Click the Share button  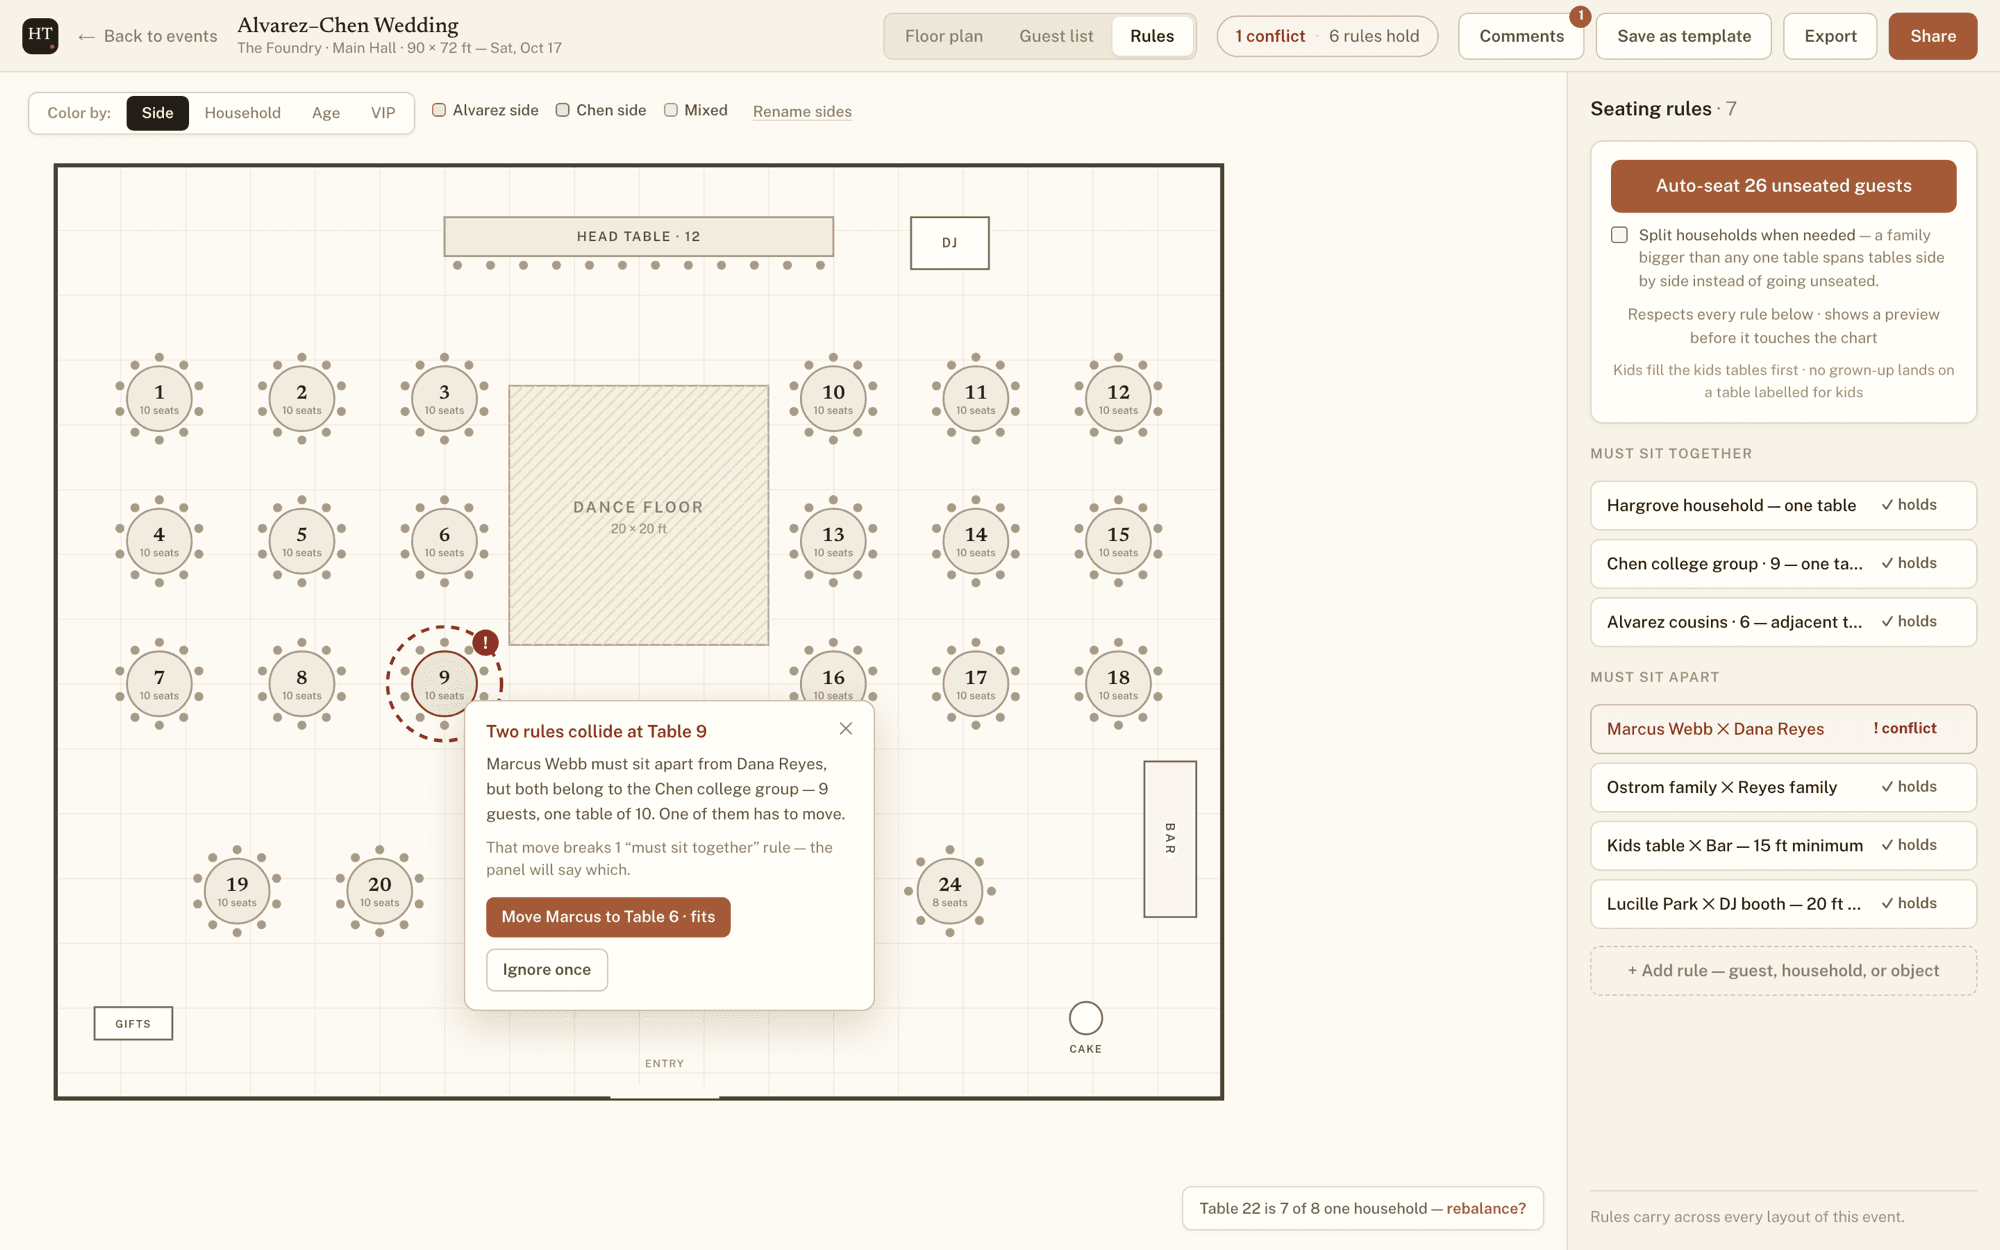click(x=1933, y=36)
